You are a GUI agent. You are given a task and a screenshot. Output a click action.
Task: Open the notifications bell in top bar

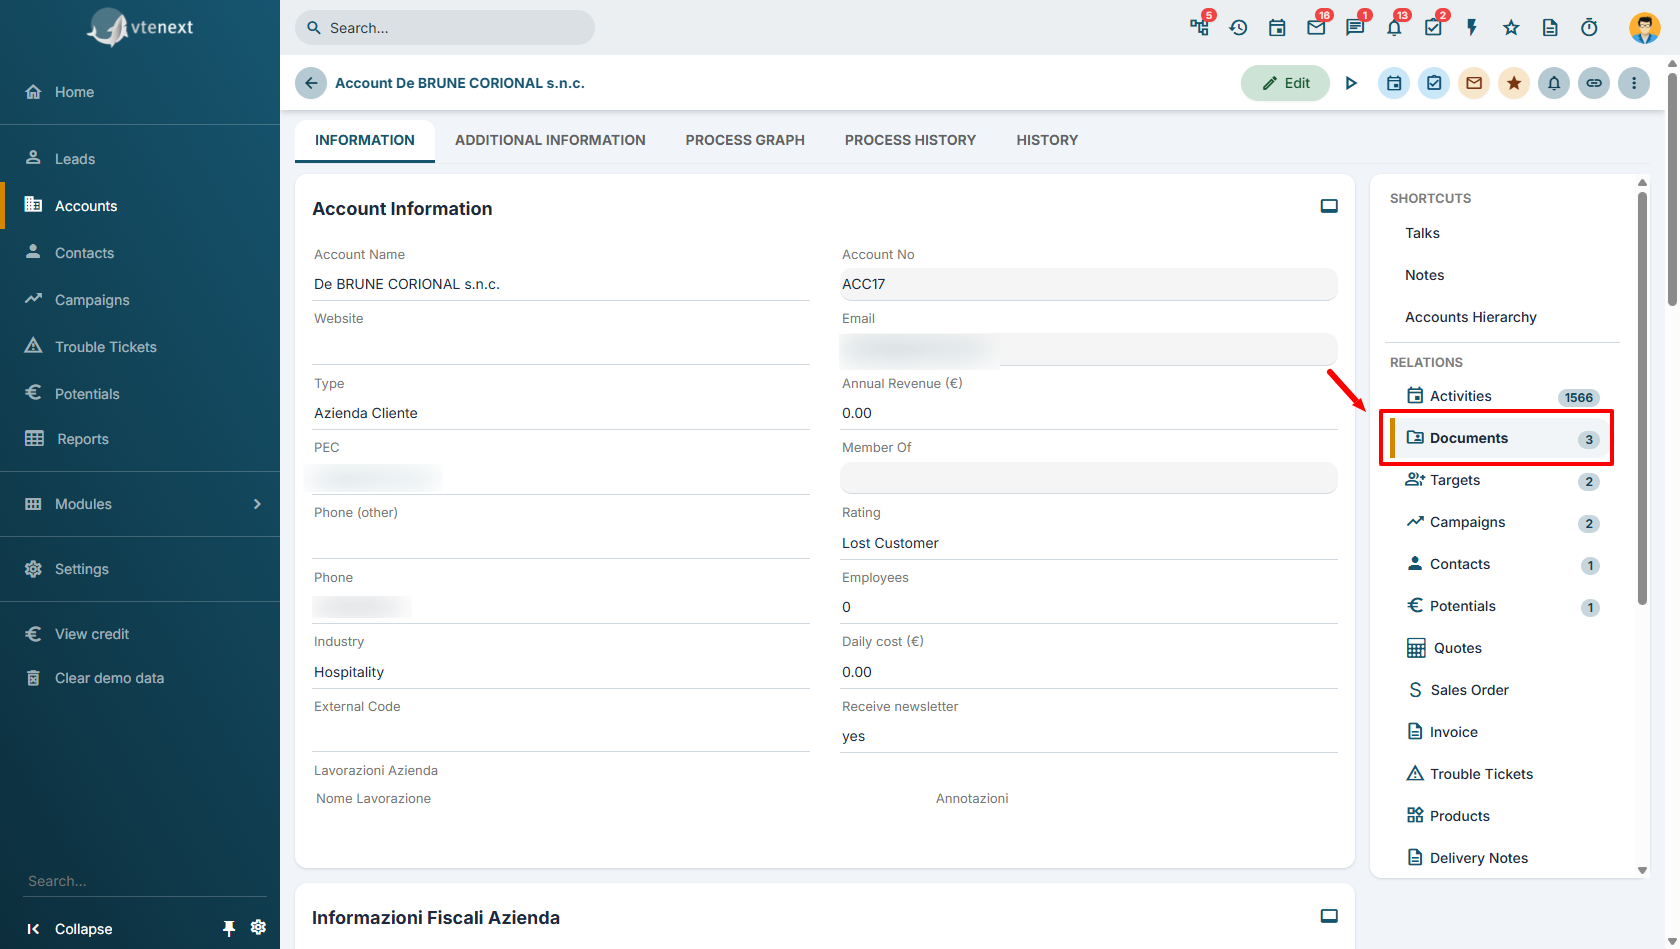click(x=1394, y=28)
